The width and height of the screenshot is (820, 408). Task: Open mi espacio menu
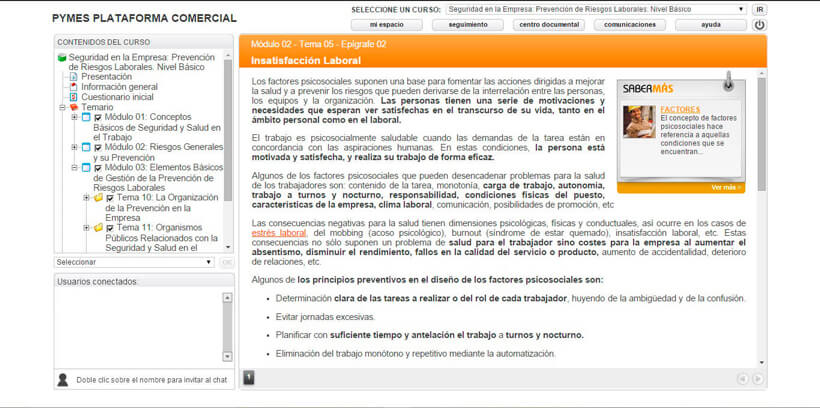386,25
